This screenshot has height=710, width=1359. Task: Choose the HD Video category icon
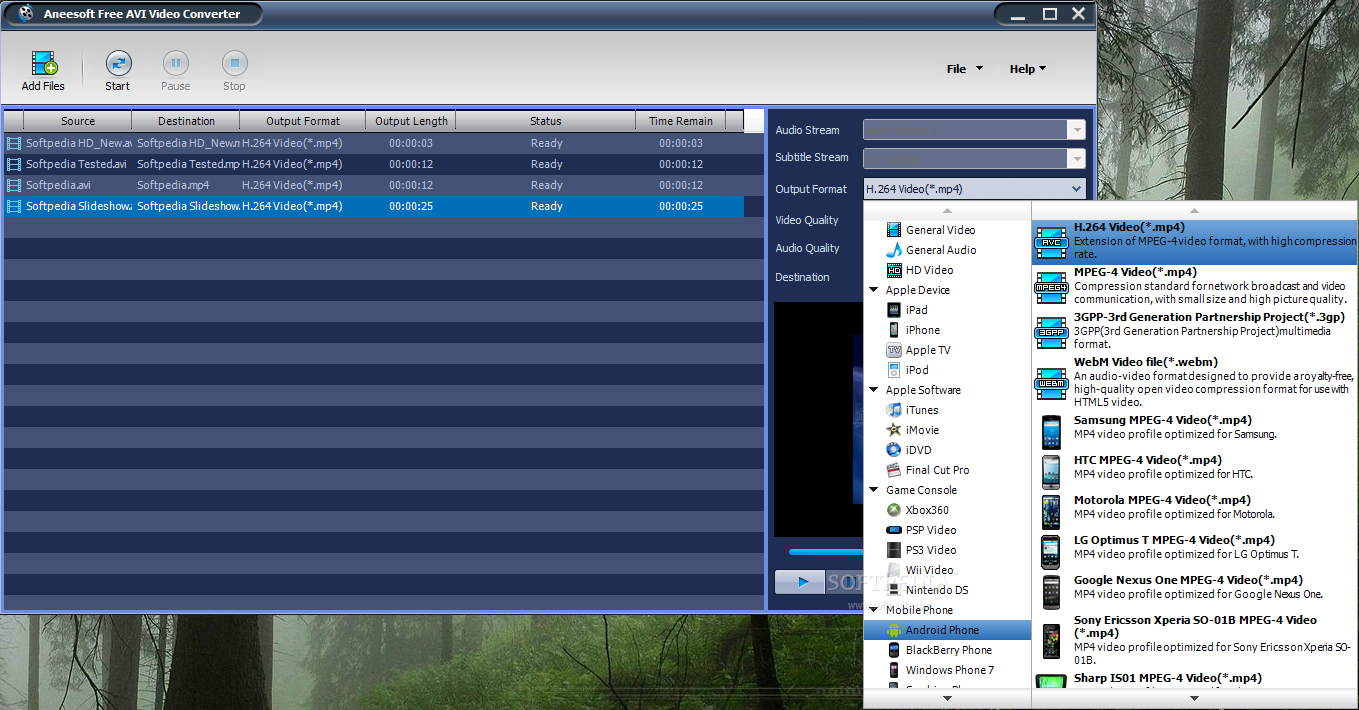[894, 270]
